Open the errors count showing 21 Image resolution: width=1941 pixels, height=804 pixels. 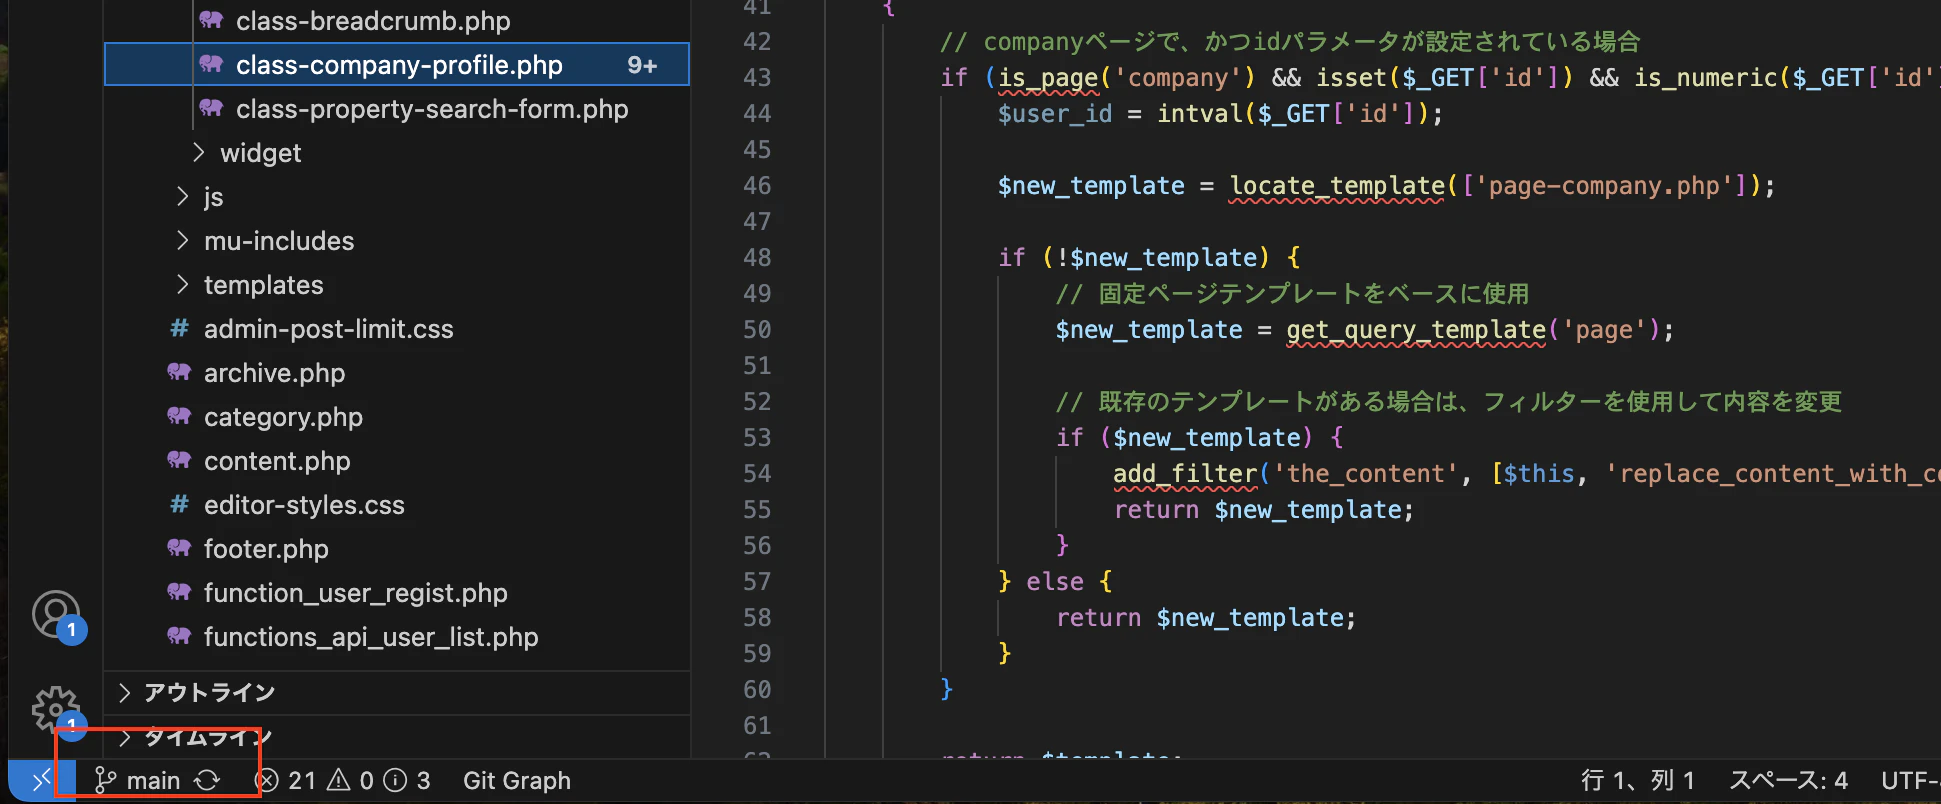286,780
